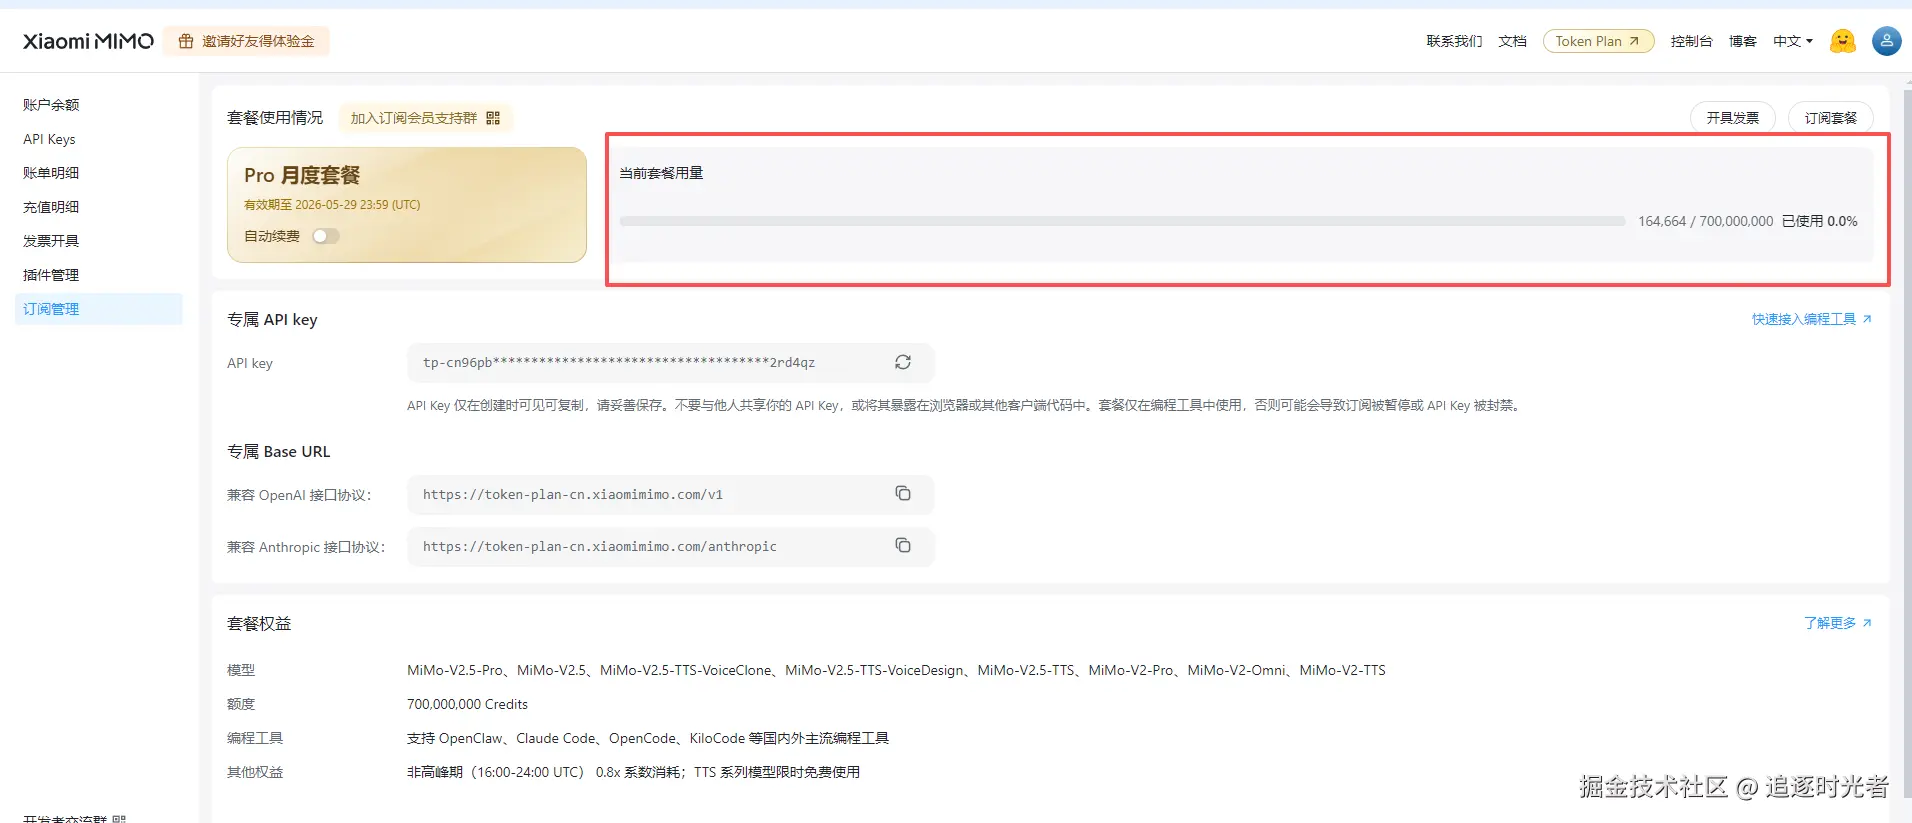Click 联系我们 in the top navigation
The width and height of the screenshot is (1912, 823).
click(1454, 41)
